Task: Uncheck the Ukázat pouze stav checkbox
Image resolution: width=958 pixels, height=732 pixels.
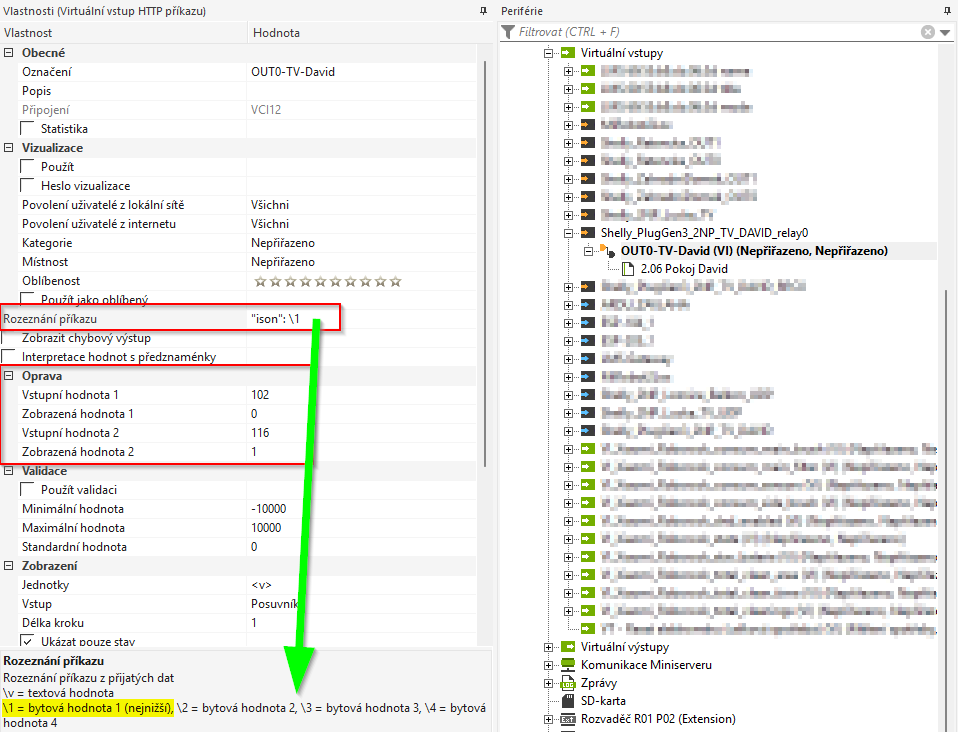Action: 28,642
